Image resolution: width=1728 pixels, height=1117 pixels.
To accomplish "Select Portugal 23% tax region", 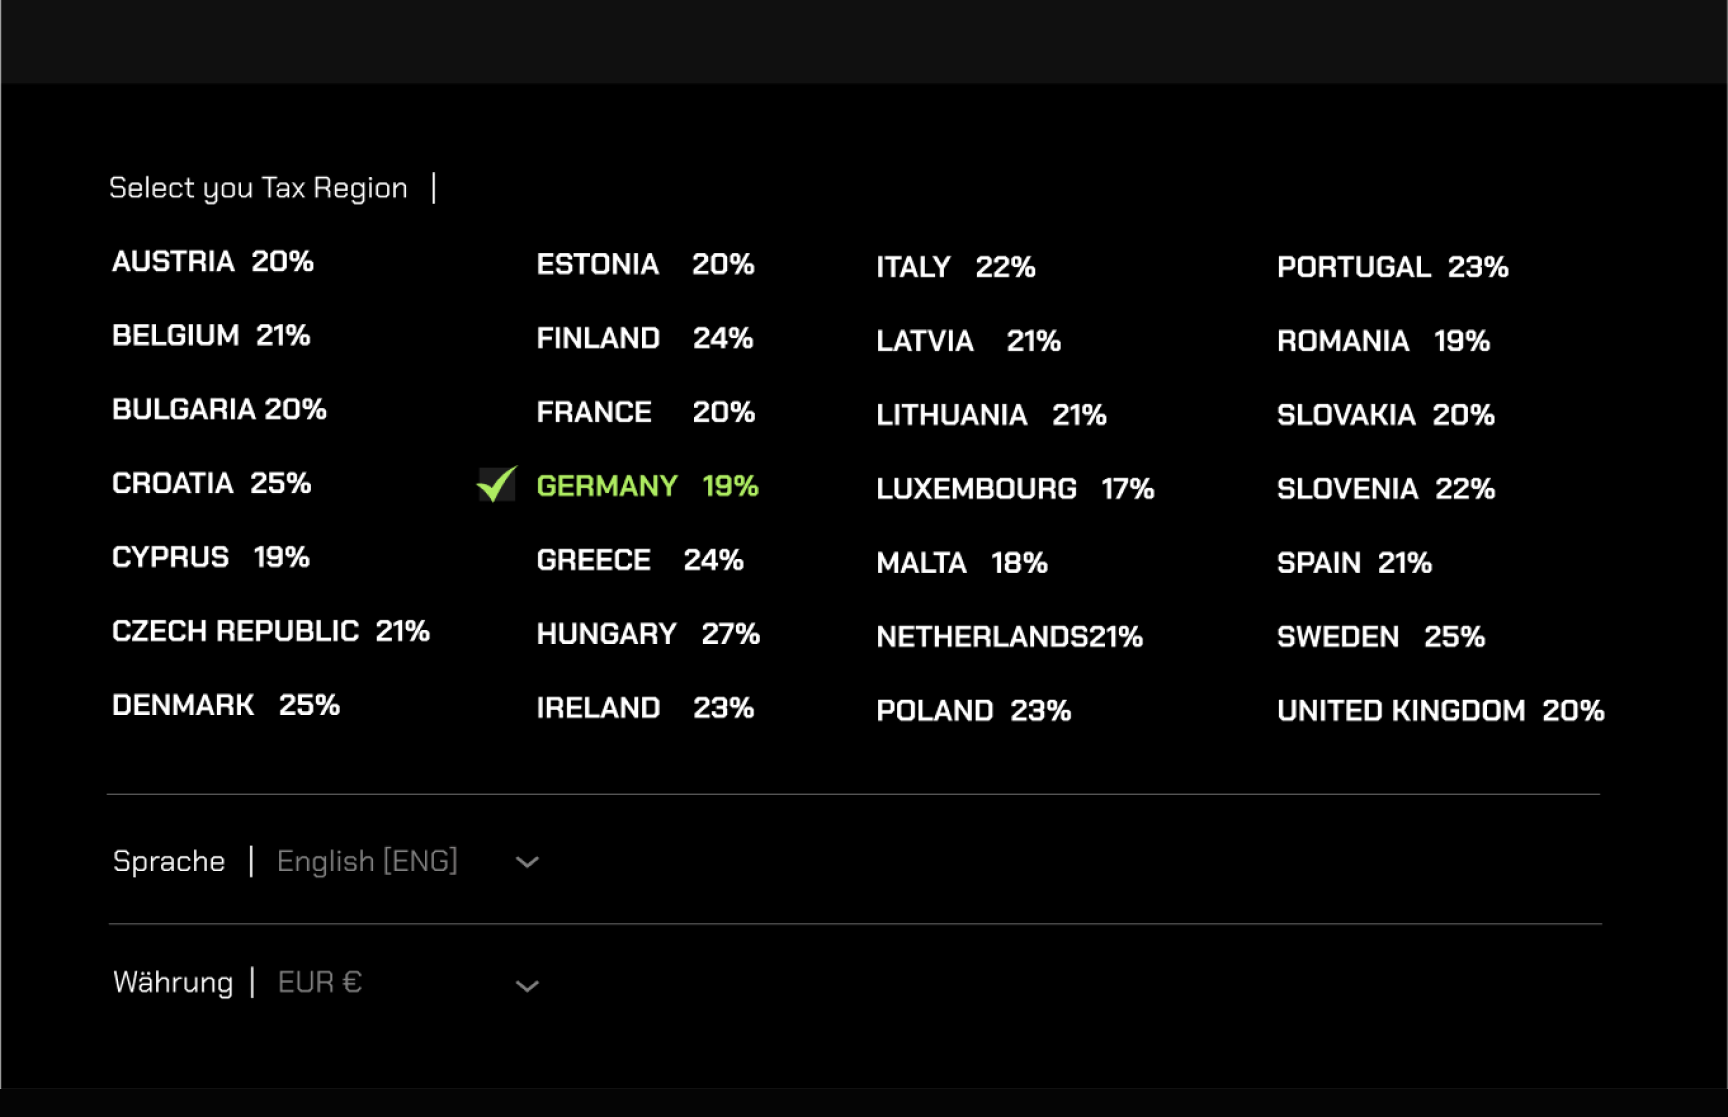I will point(1392,268).
